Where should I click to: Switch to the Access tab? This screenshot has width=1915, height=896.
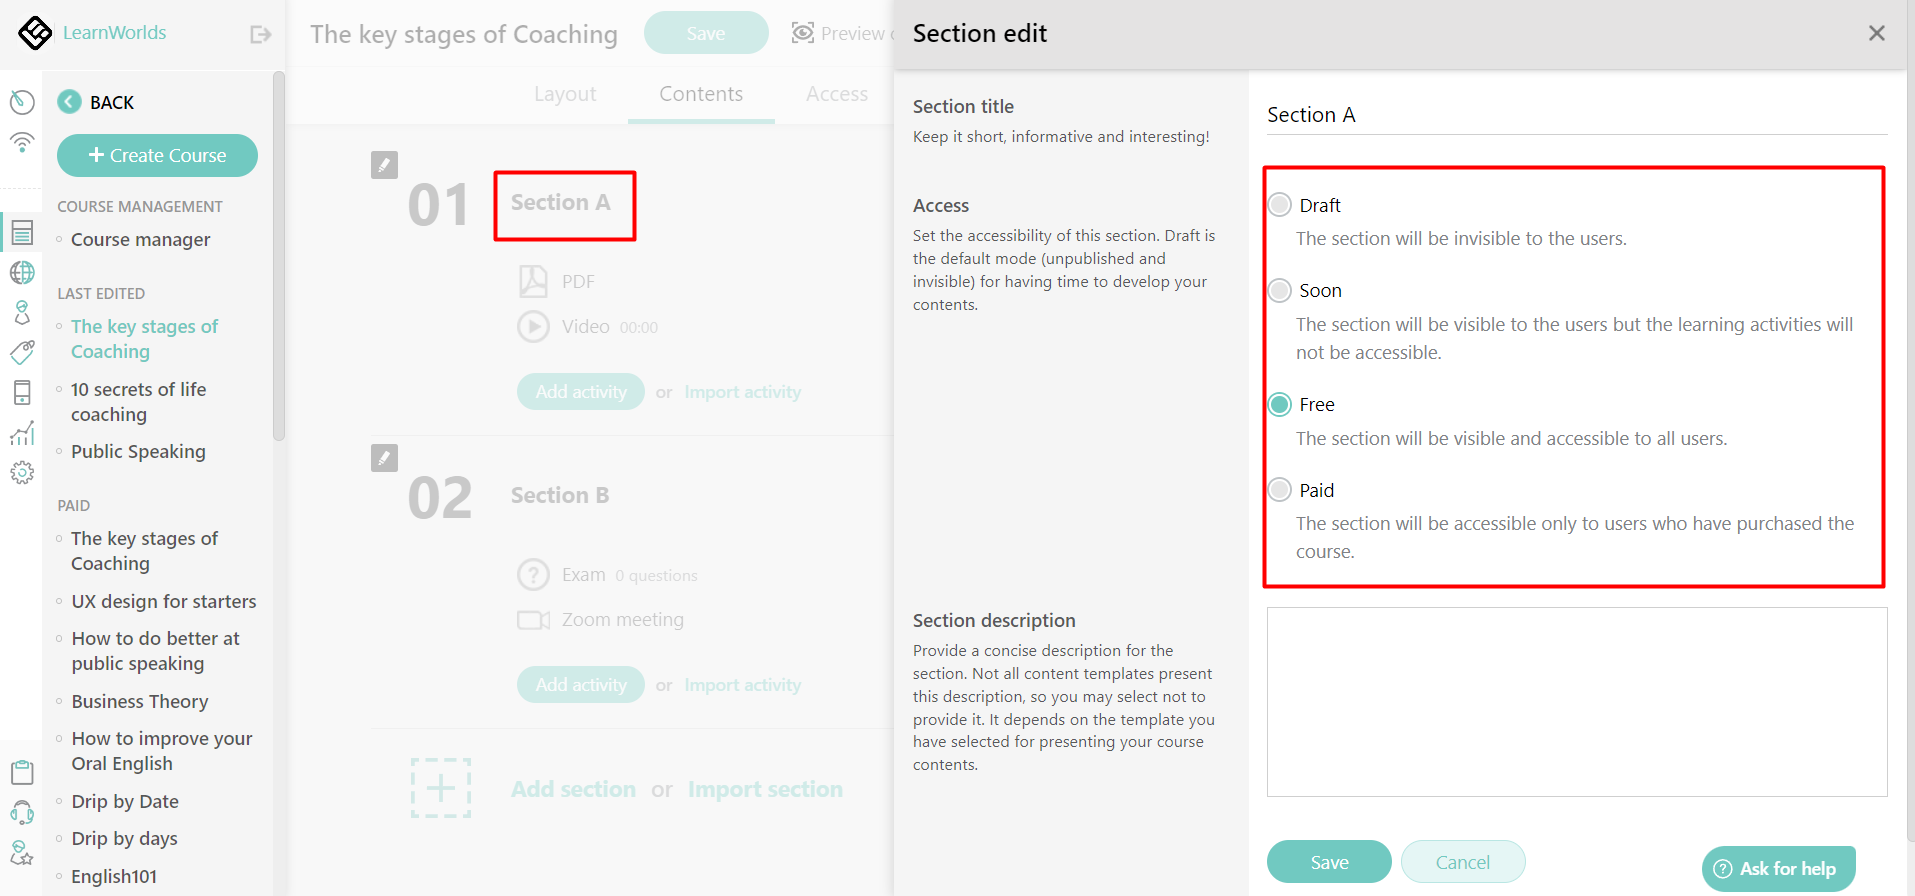(836, 93)
